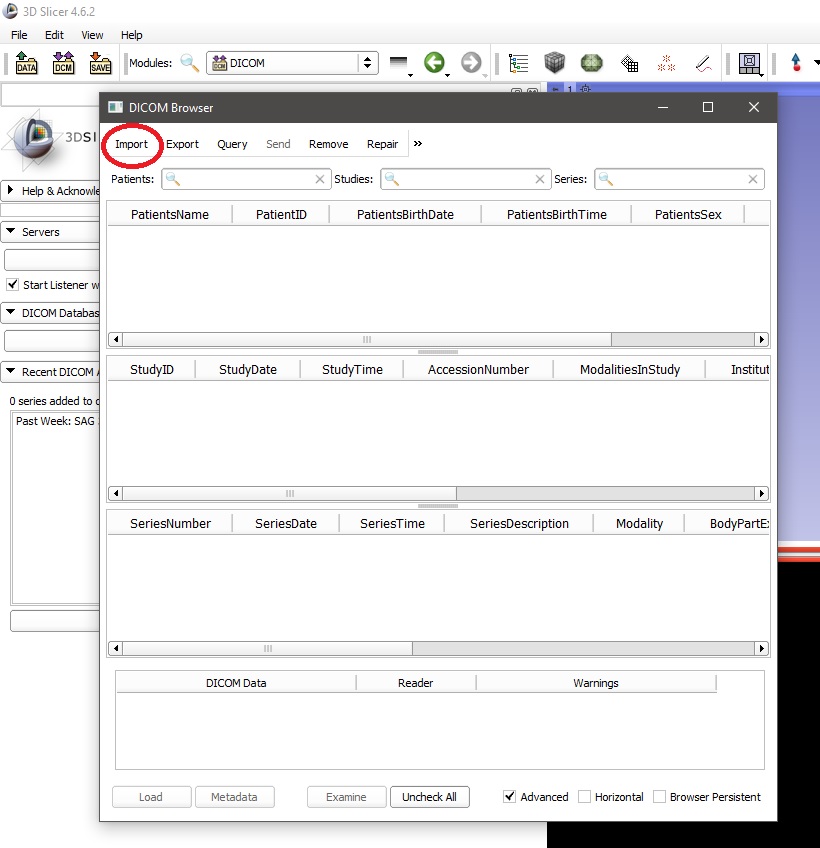The image size is (820, 848).
Task: Click the load DATA toolbar icon
Action: (x=27, y=64)
